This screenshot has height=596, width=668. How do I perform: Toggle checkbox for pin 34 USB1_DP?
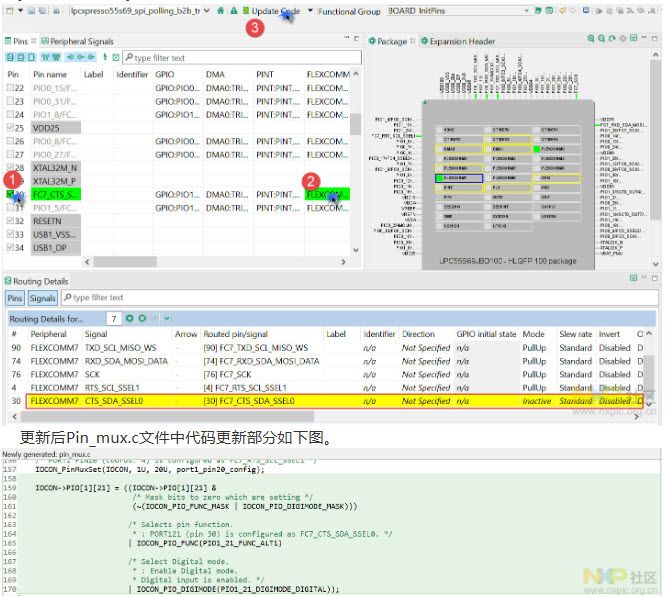click(x=10, y=248)
